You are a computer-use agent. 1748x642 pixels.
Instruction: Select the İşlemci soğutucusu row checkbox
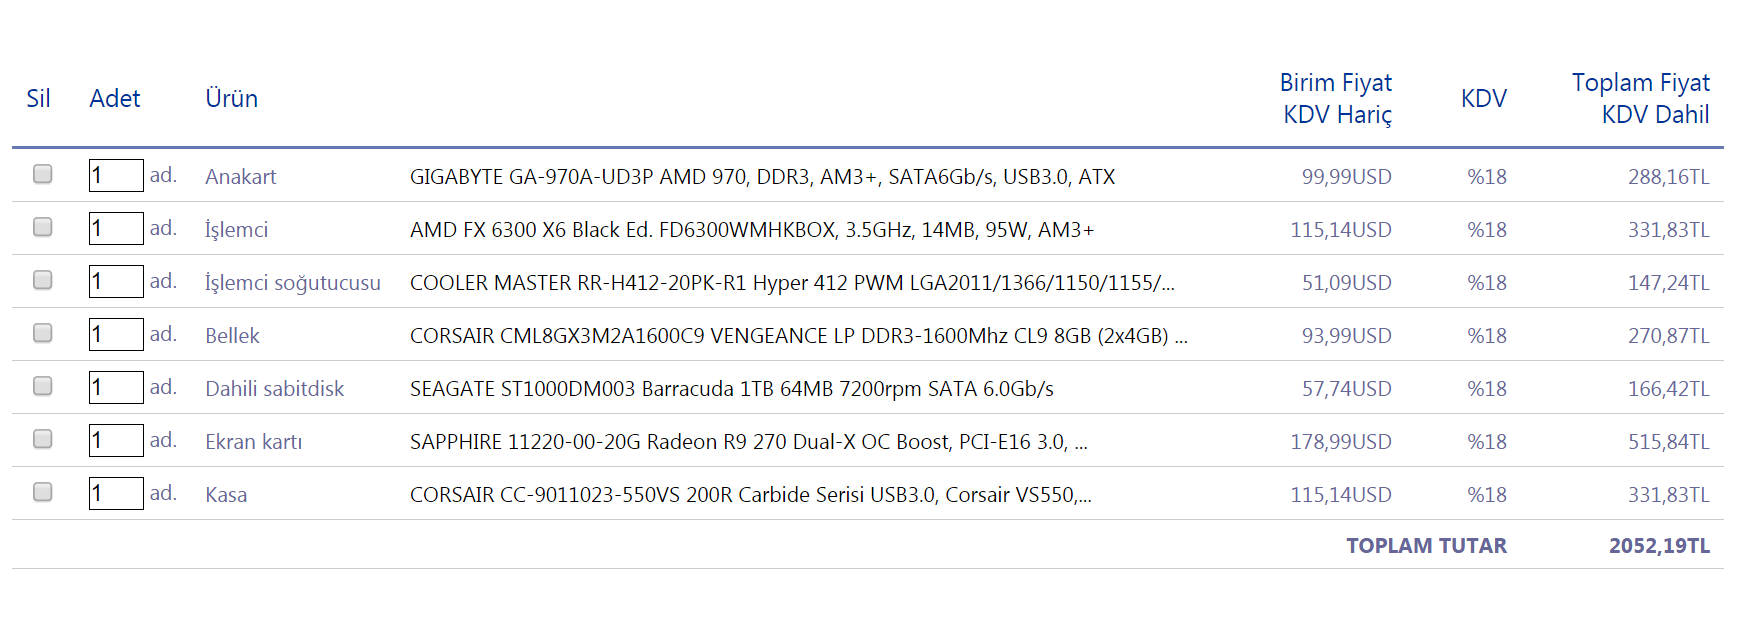point(42,280)
